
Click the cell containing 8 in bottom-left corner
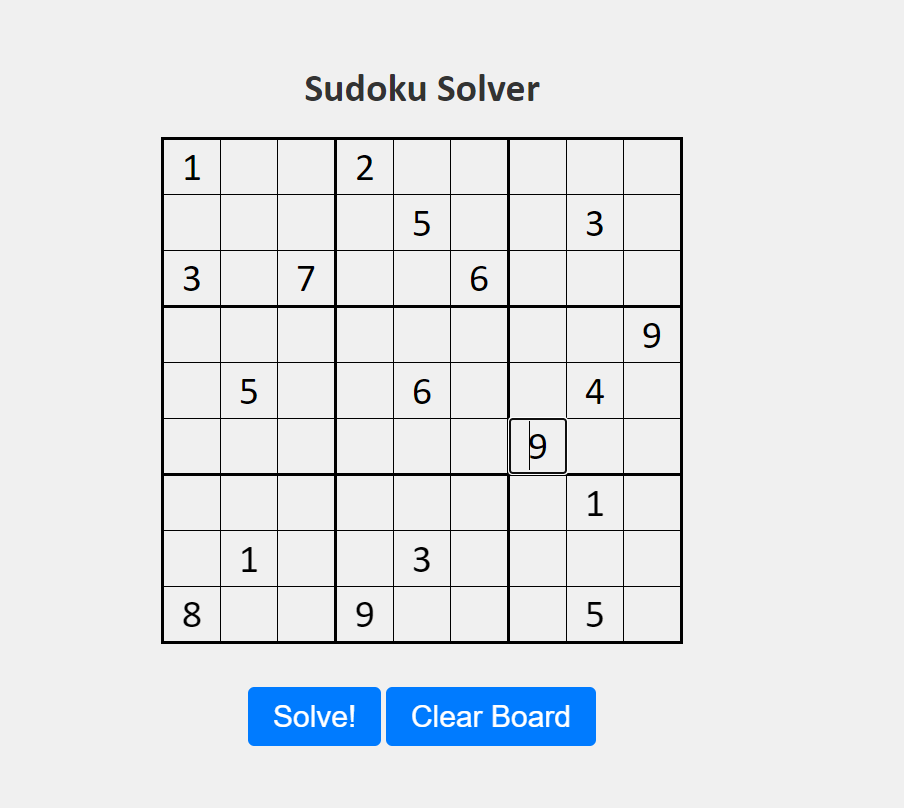point(191,615)
